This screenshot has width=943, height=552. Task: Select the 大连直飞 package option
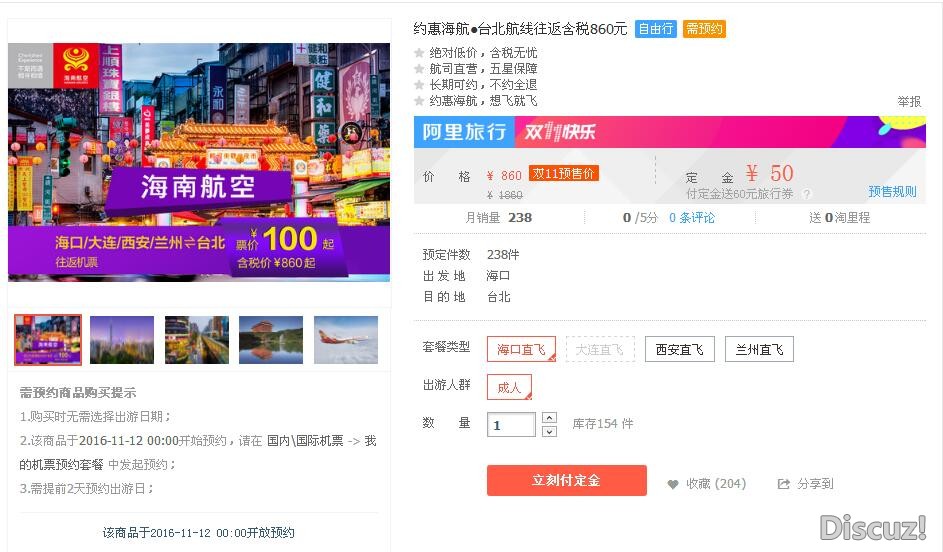click(x=600, y=349)
